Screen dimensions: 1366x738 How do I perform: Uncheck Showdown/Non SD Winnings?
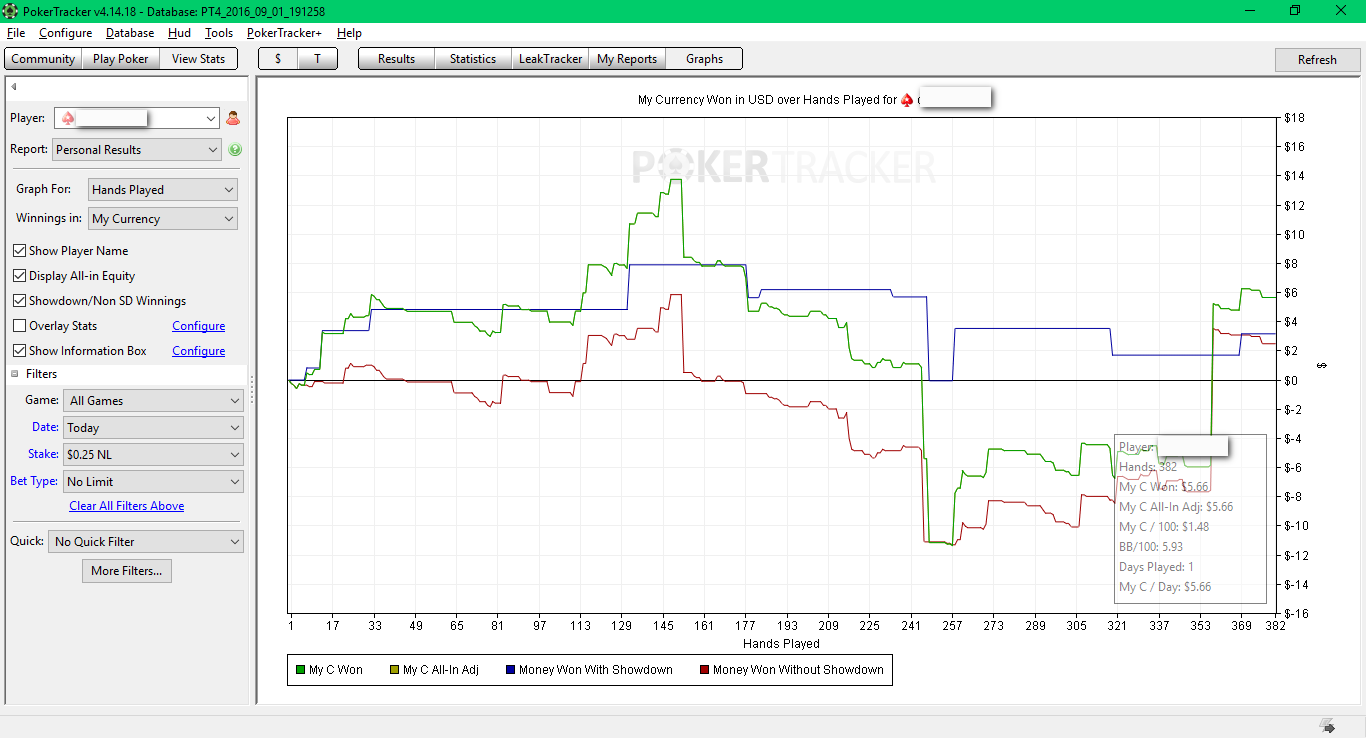pos(20,301)
